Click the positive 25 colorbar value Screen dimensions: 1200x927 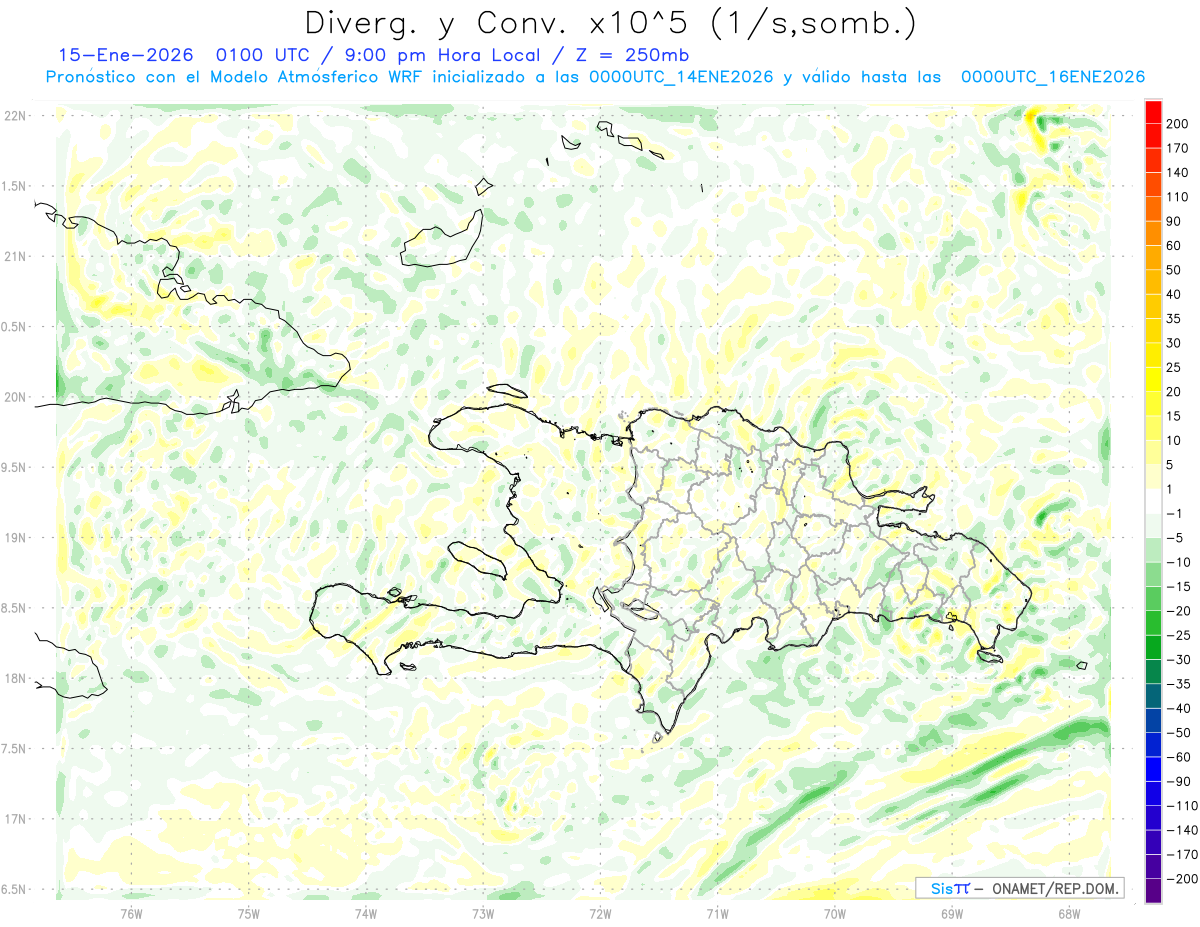point(1174,368)
